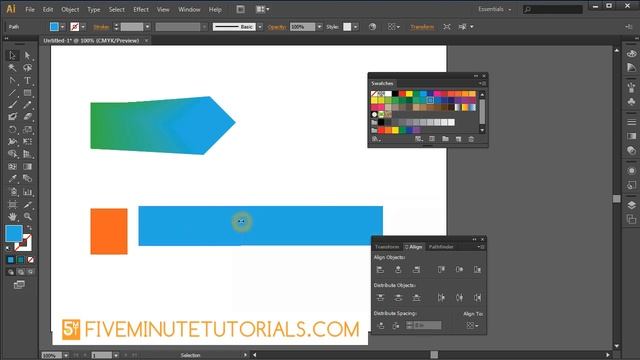Expand Essentials workspace switcher

[495, 9]
